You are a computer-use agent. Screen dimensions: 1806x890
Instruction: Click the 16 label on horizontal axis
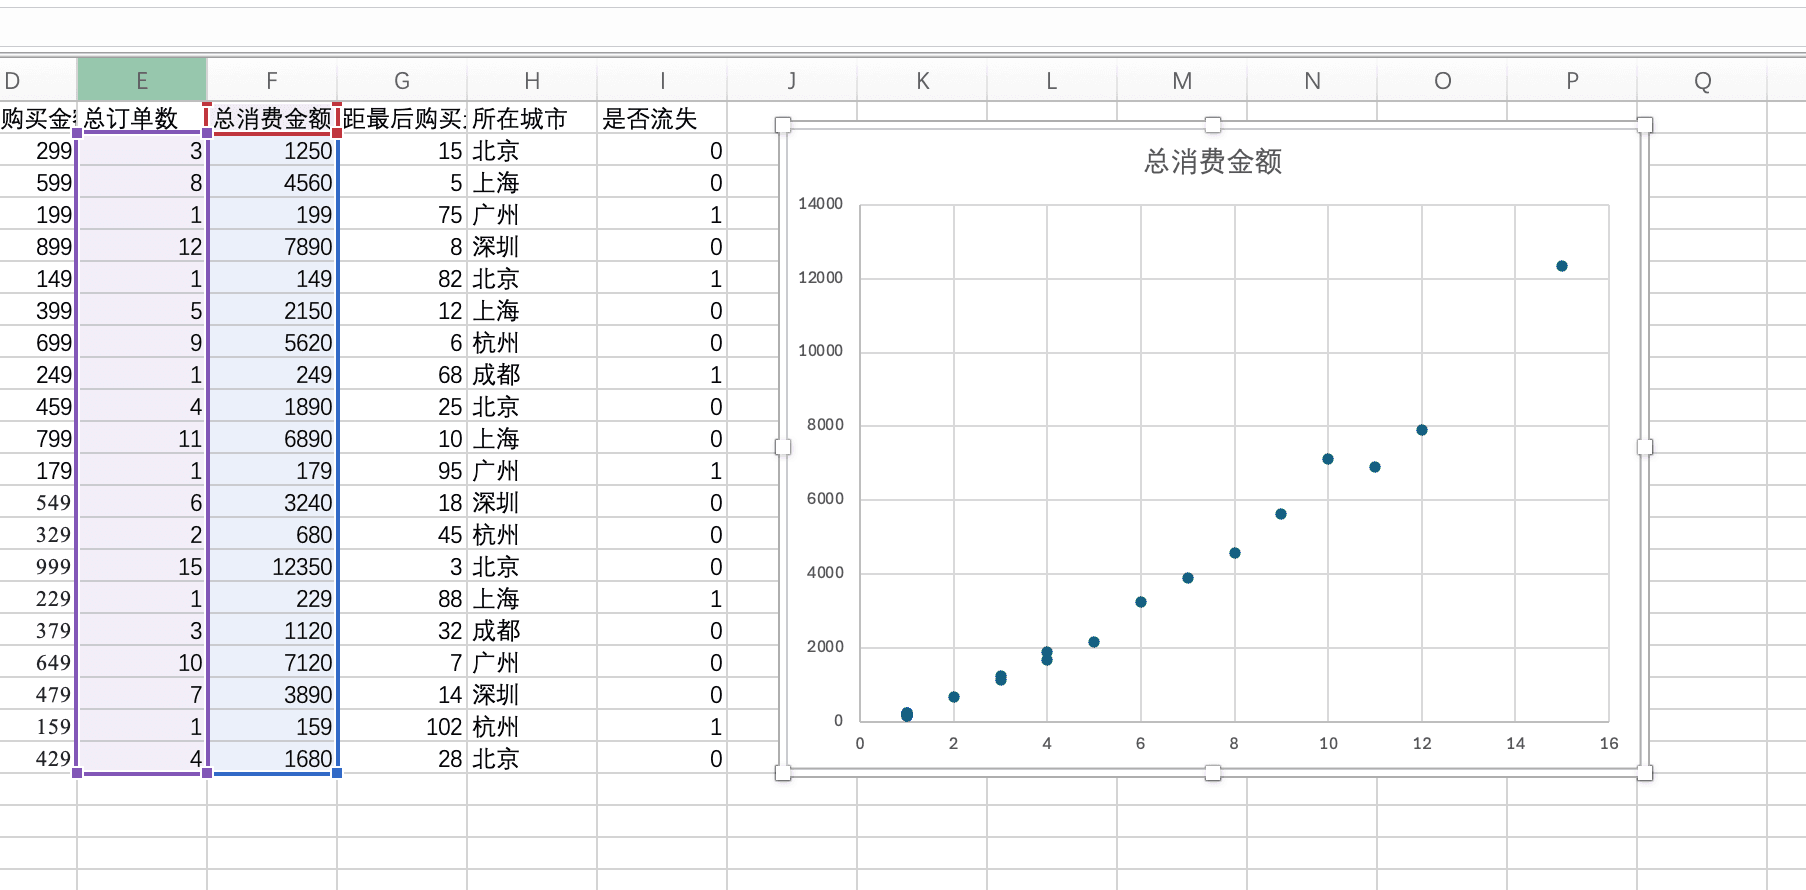click(x=1608, y=743)
